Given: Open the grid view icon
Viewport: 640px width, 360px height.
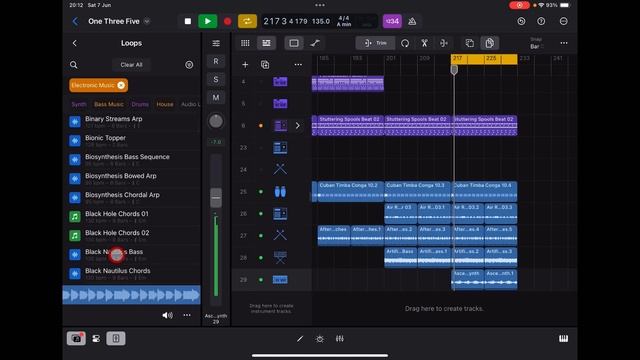Looking at the screenshot, I should [245, 43].
